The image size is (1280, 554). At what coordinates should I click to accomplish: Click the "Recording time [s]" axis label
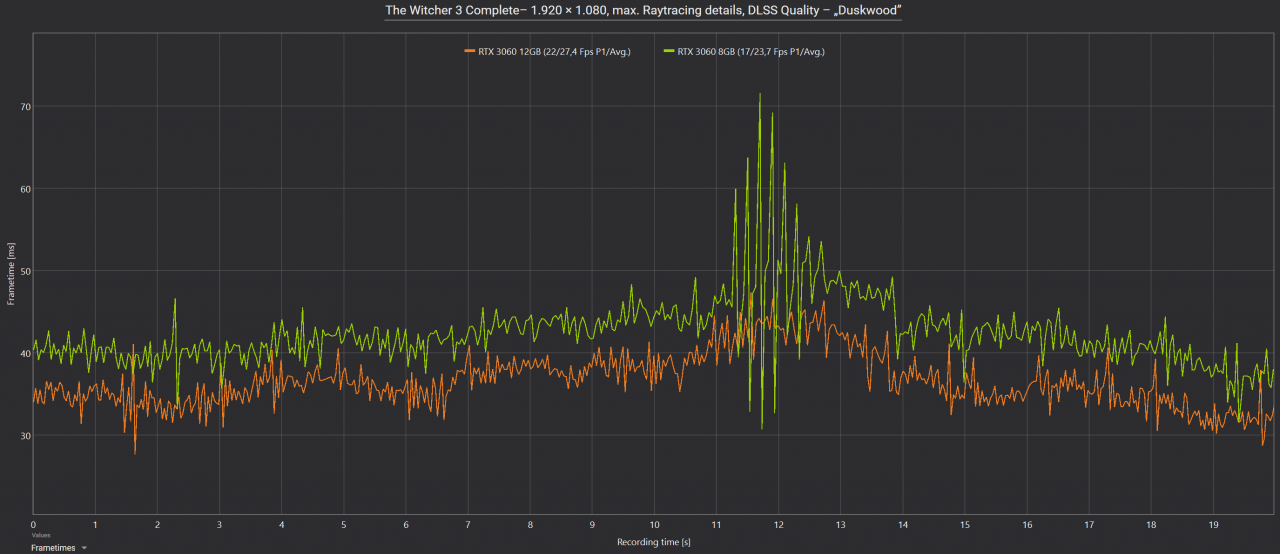[654, 542]
